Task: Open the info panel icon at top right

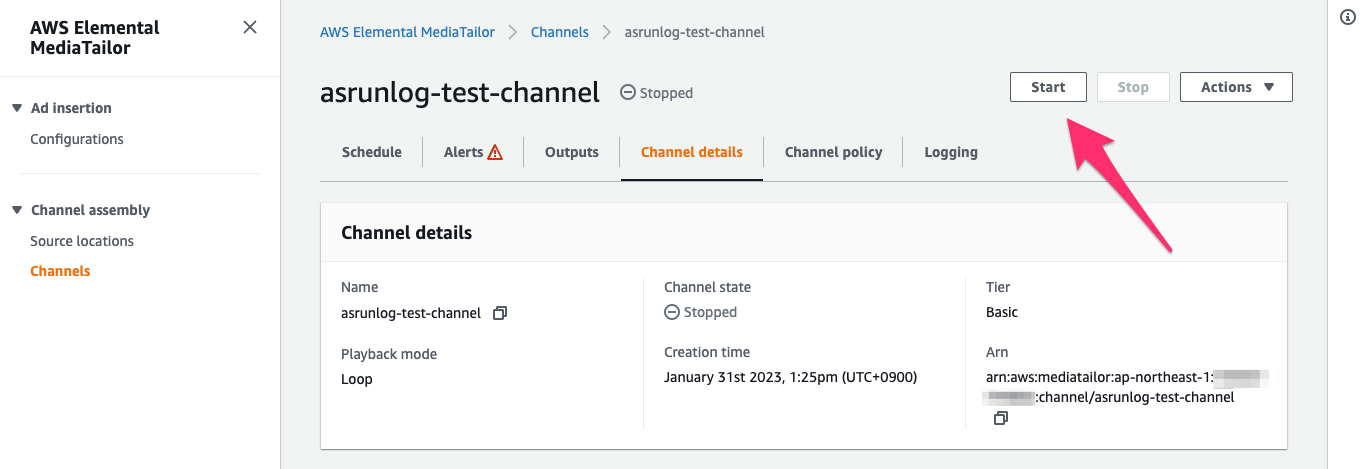Action: (x=1347, y=17)
